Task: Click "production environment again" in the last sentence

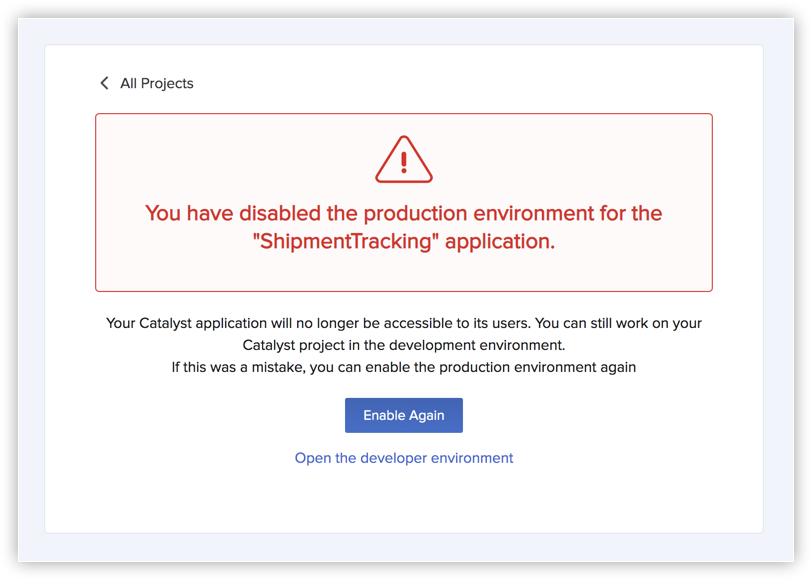Action: click(x=538, y=367)
